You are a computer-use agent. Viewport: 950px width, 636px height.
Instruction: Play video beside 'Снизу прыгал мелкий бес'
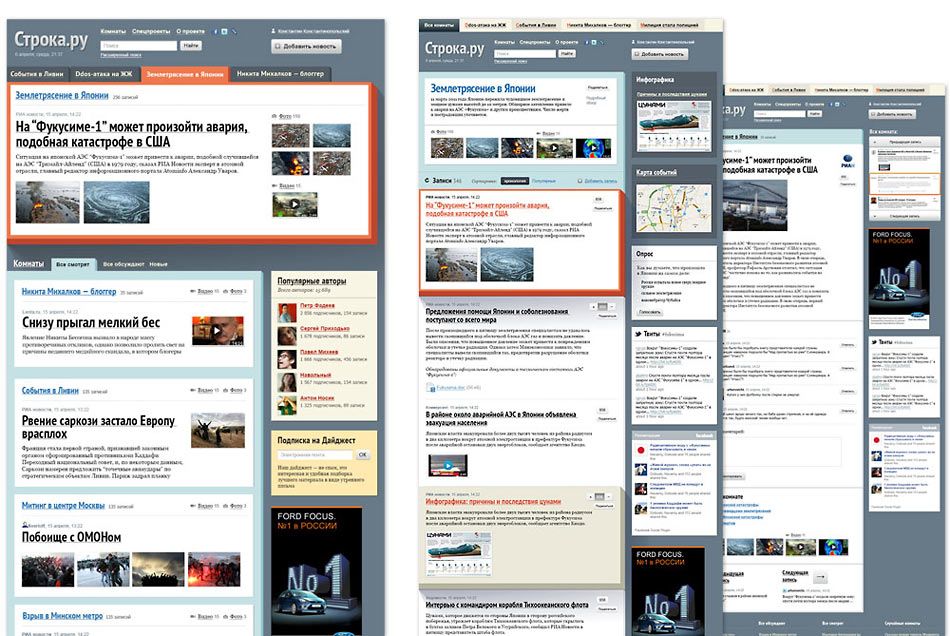217,332
